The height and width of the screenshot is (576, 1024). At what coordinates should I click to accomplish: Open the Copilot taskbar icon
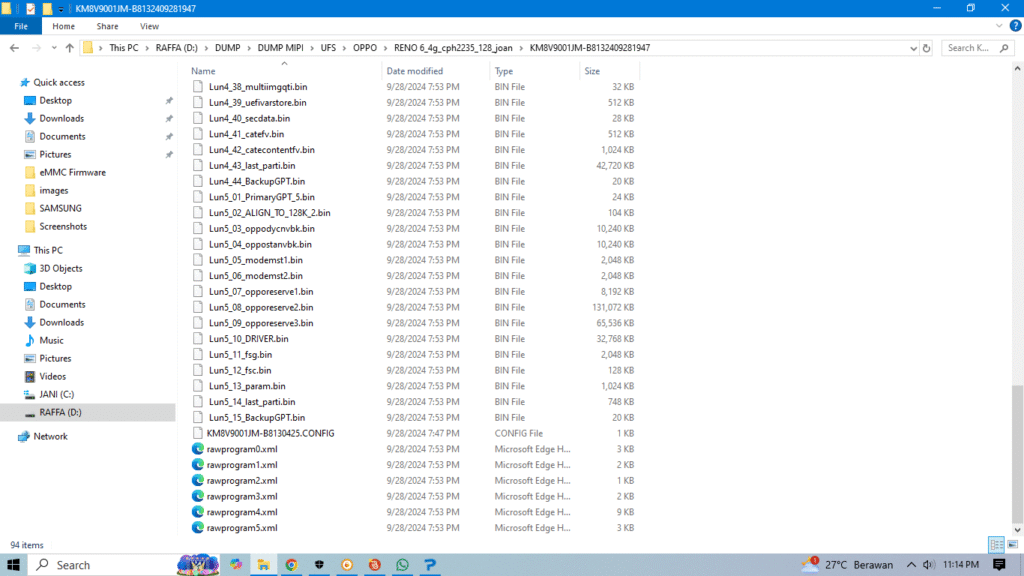point(236,565)
